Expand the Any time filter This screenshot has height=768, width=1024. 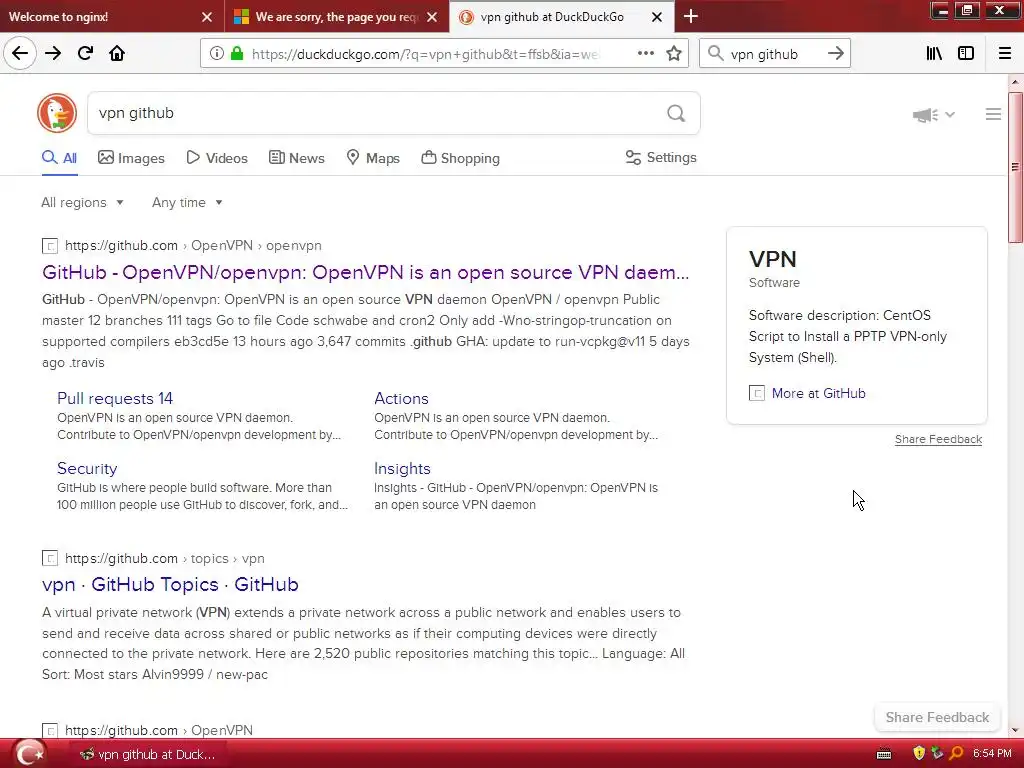point(187,202)
